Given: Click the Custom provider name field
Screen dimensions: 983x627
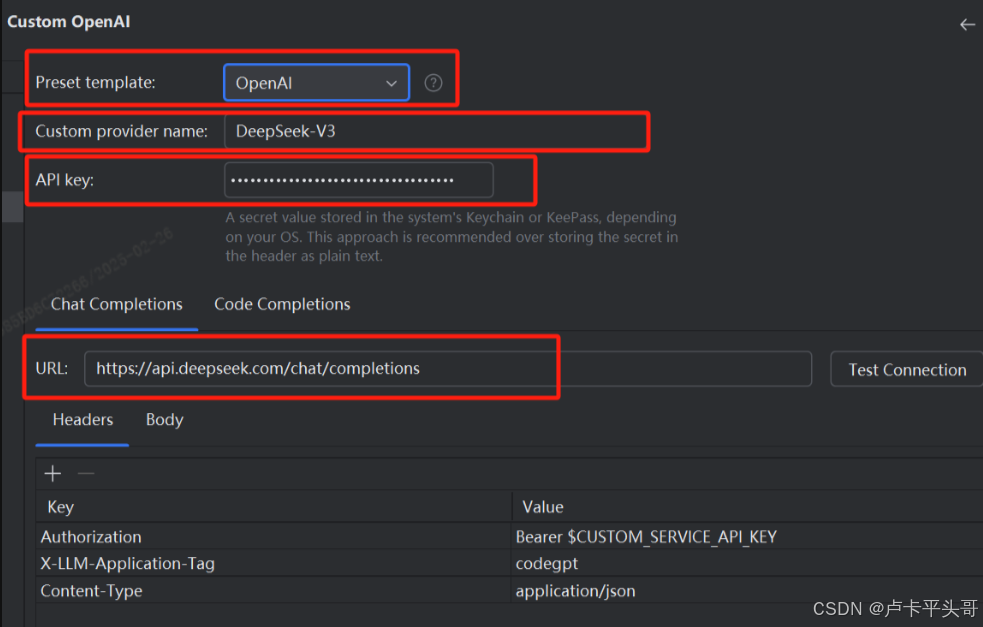Looking at the screenshot, I should 436,131.
